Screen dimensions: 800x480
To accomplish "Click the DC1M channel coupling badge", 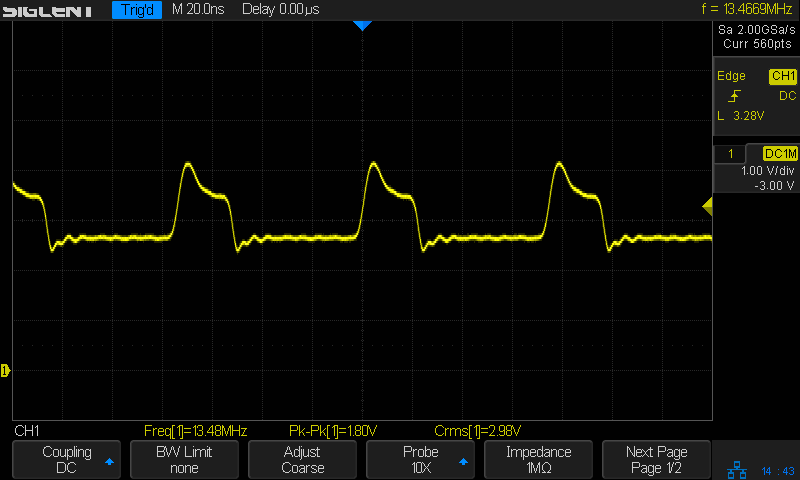I will [780, 153].
